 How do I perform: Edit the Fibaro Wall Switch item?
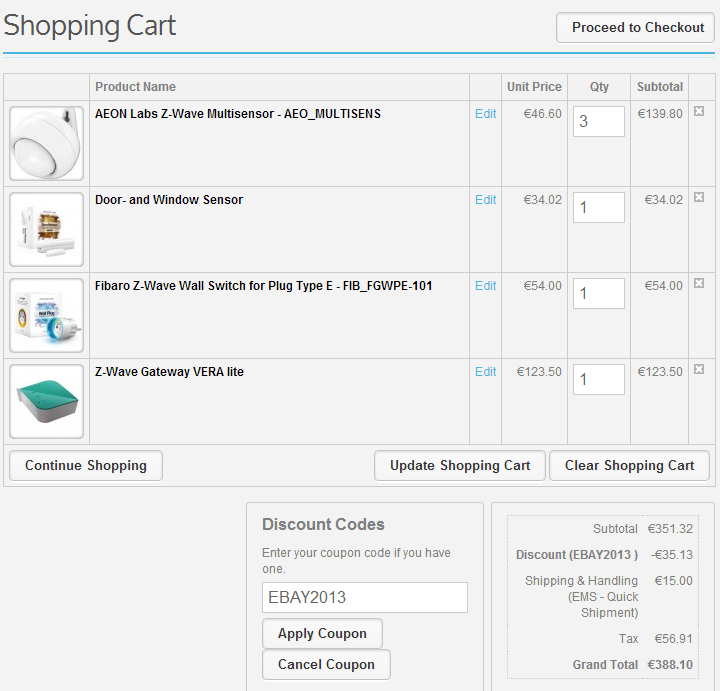485,286
